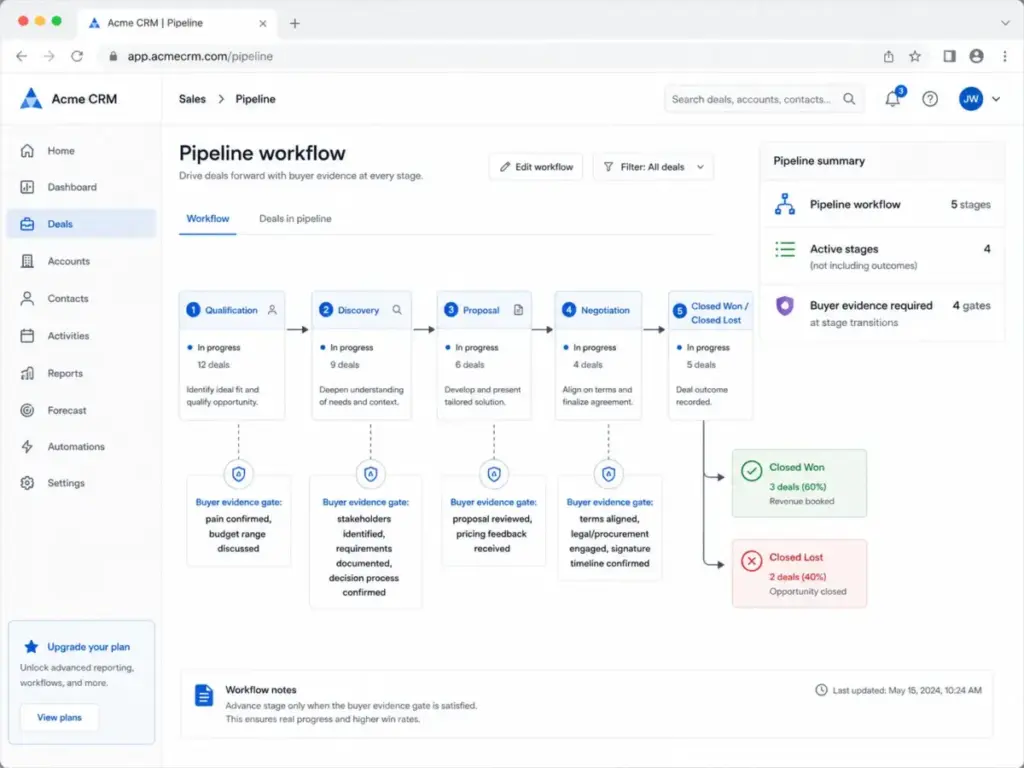
Task: Open Dashboard in the sidebar
Action: [81, 187]
